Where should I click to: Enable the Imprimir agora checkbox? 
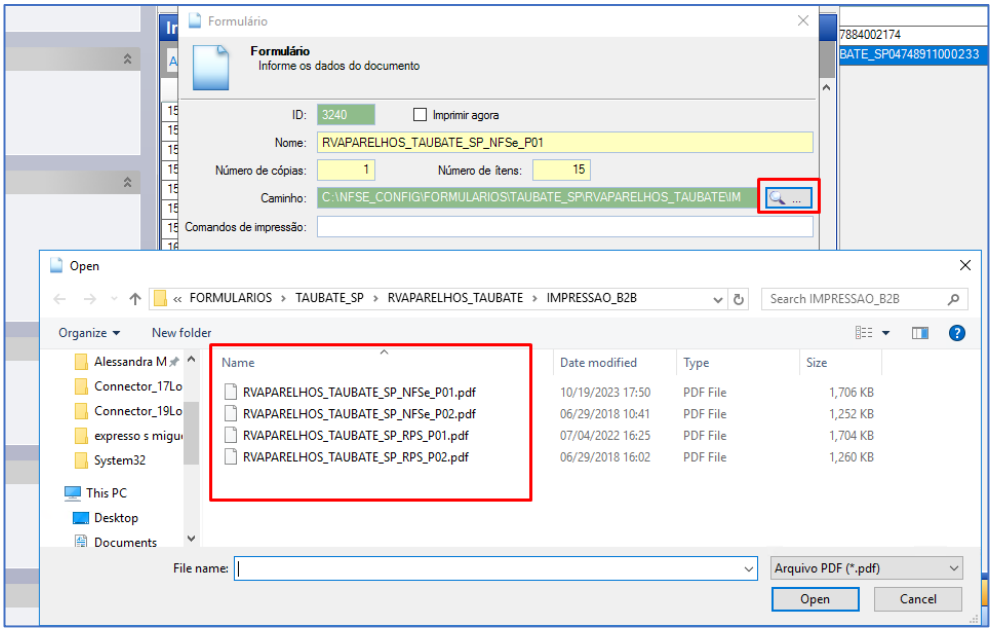[420, 115]
